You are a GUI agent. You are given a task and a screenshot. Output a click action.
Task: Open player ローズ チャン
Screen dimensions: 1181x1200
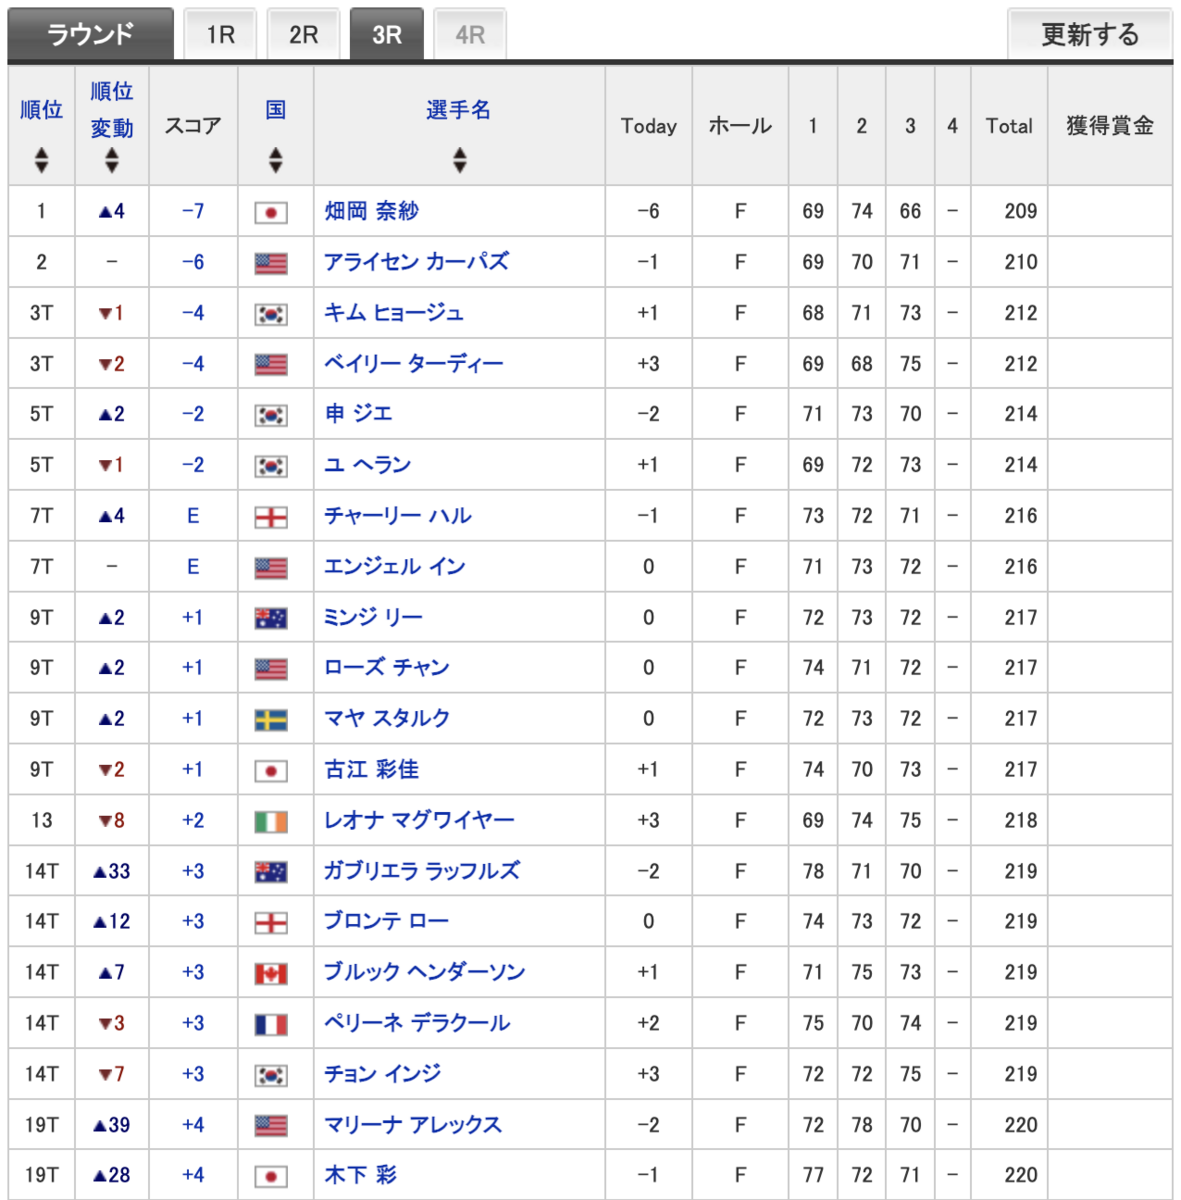(x=387, y=668)
